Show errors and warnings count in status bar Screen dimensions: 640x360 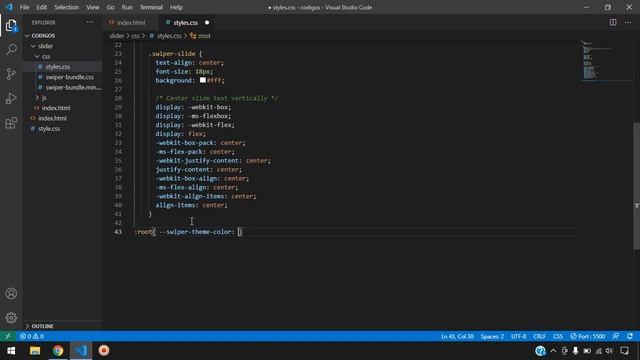(32, 336)
